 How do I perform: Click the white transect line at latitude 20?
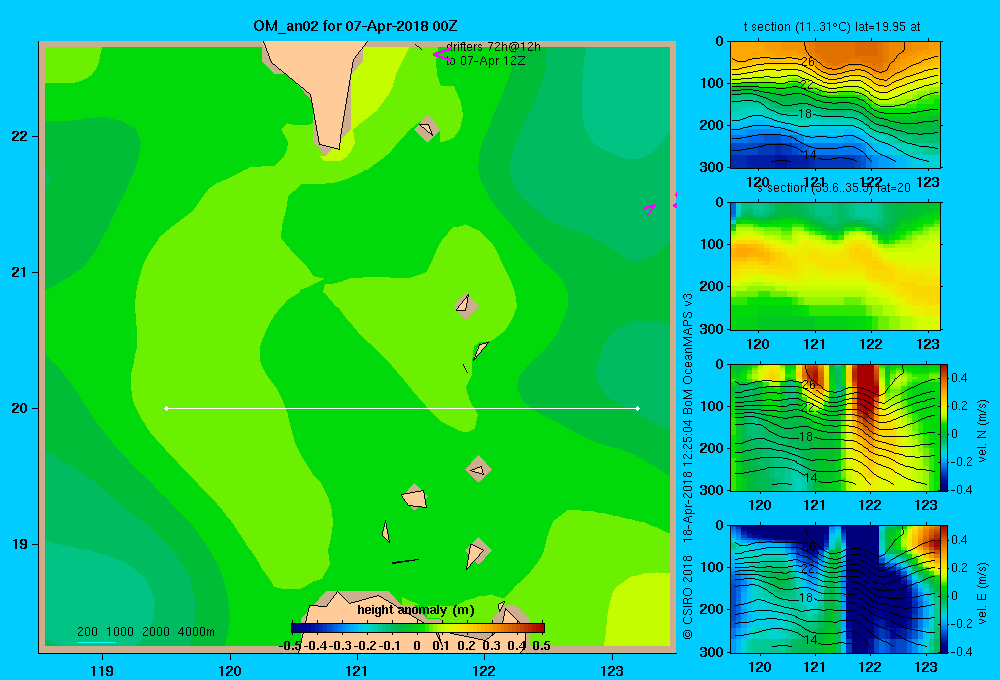click(402, 408)
